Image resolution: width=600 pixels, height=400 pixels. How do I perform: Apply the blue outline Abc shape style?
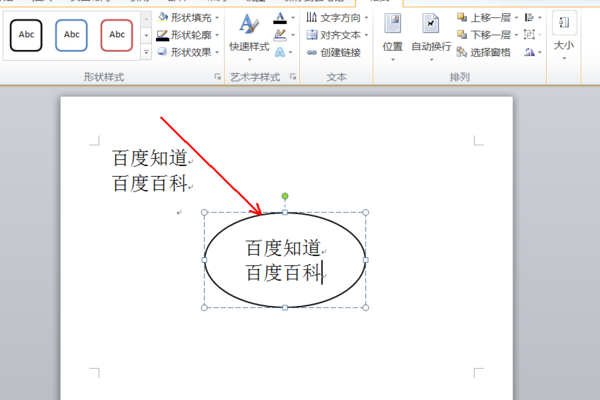72,35
